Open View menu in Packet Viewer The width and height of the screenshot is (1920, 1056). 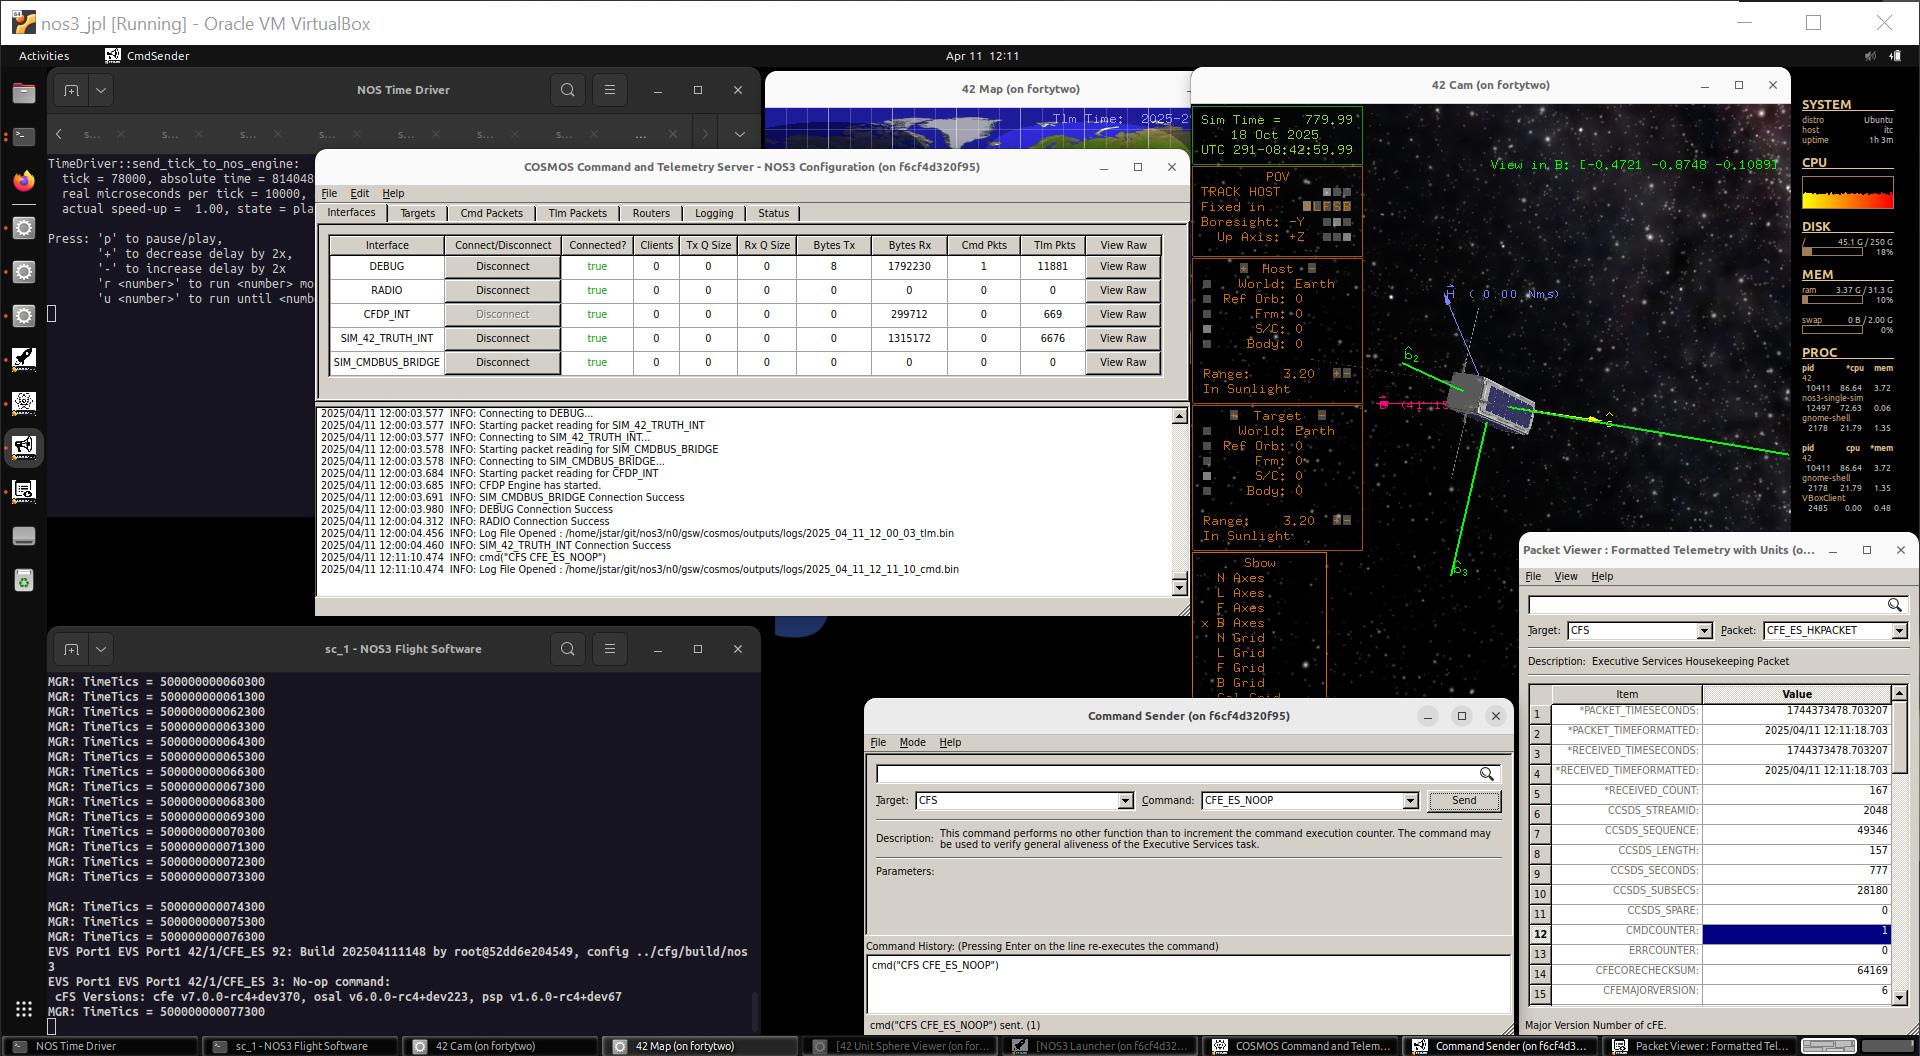(x=1566, y=576)
